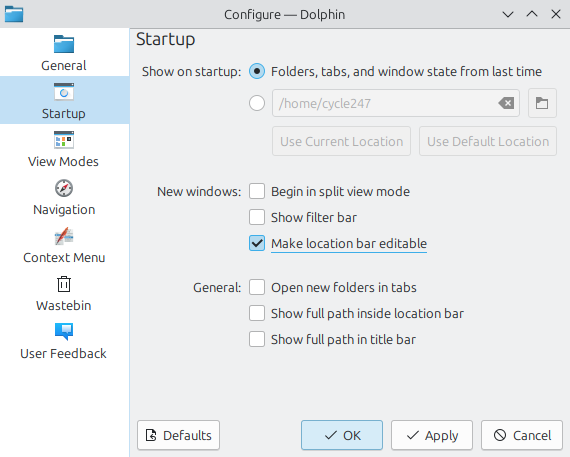
Task: Open the Context Menu settings icon
Action: 64,236
